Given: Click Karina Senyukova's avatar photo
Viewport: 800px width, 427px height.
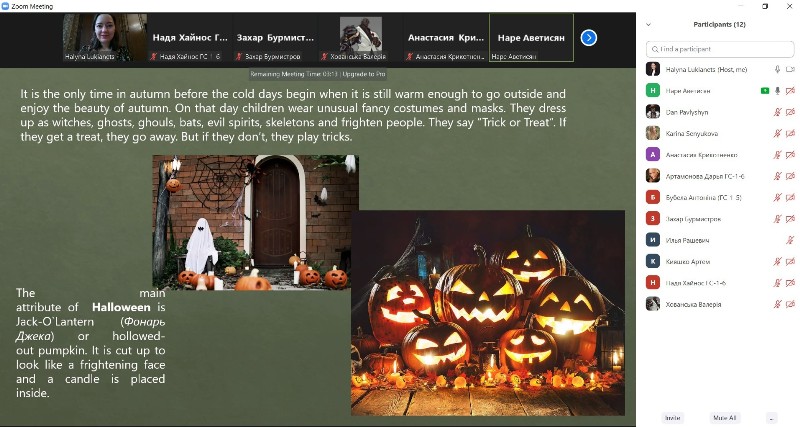Looking at the screenshot, I should point(653,133).
